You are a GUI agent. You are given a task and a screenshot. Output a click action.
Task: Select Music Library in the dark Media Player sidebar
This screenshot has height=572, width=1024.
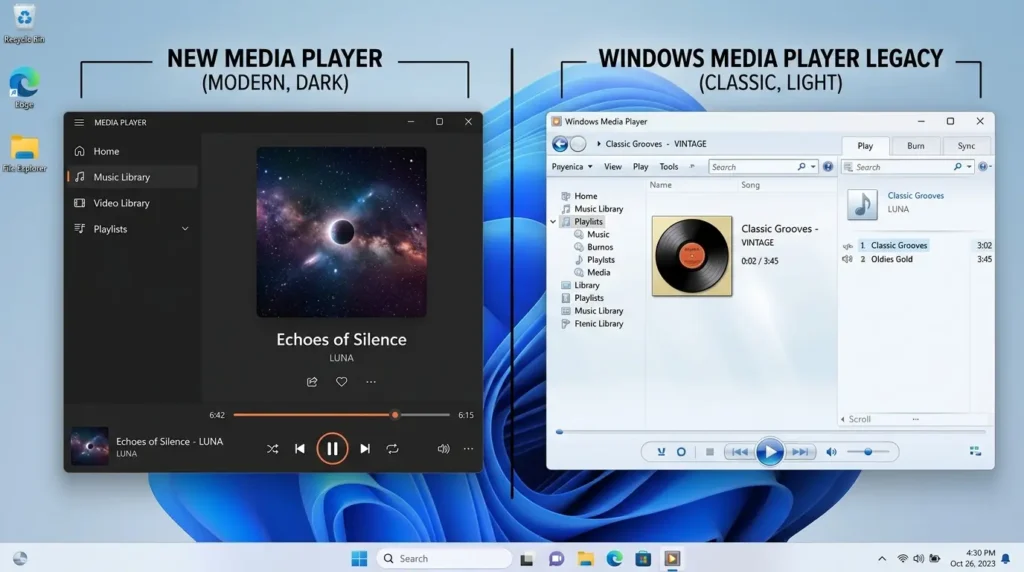pyautogui.click(x=133, y=177)
